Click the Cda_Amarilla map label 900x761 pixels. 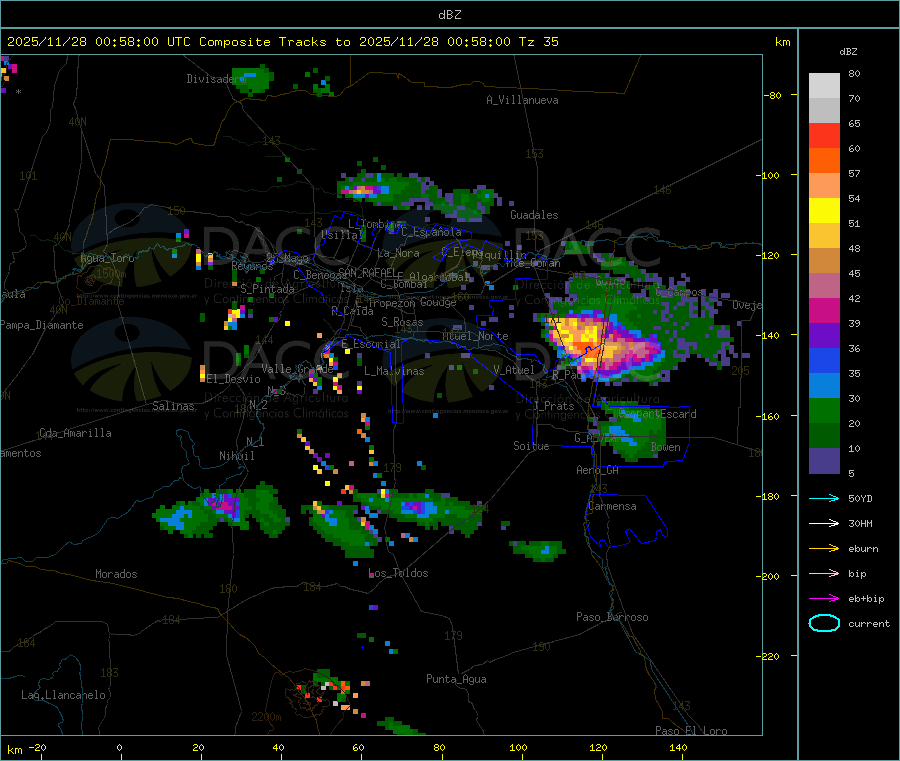(75, 433)
